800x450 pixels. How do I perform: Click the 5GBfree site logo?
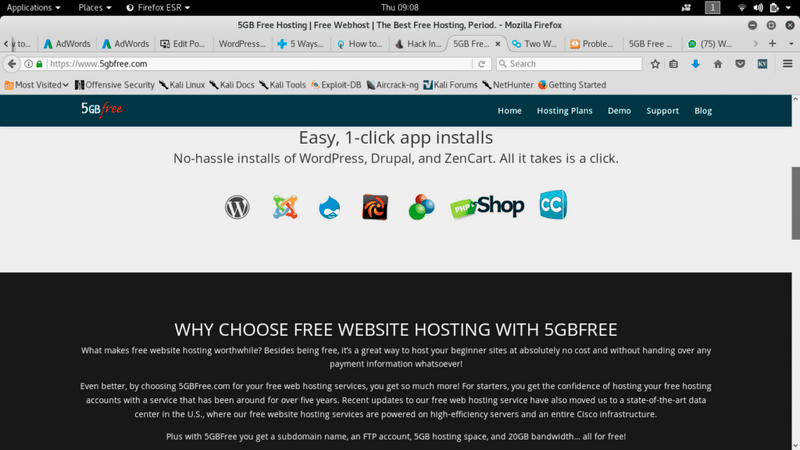[102, 109]
